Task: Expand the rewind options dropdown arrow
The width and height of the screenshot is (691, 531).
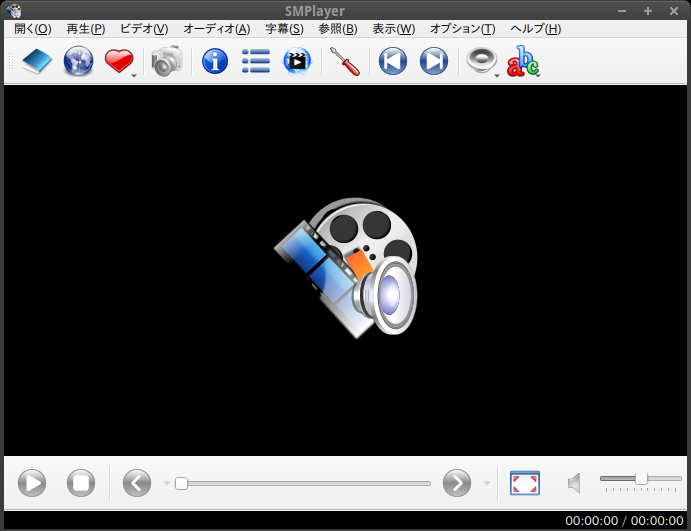Action: pos(167,483)
